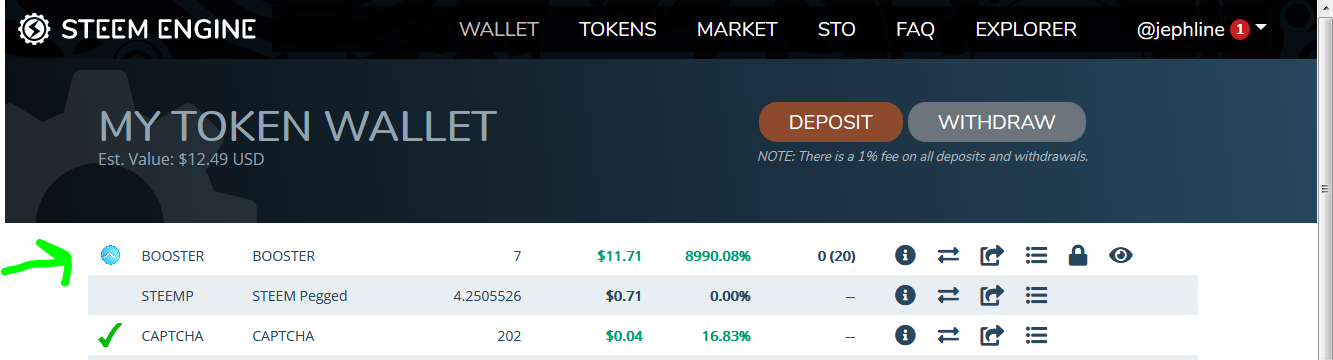Toggle BOOSTER eye visibility icon

click(1121, 256)
